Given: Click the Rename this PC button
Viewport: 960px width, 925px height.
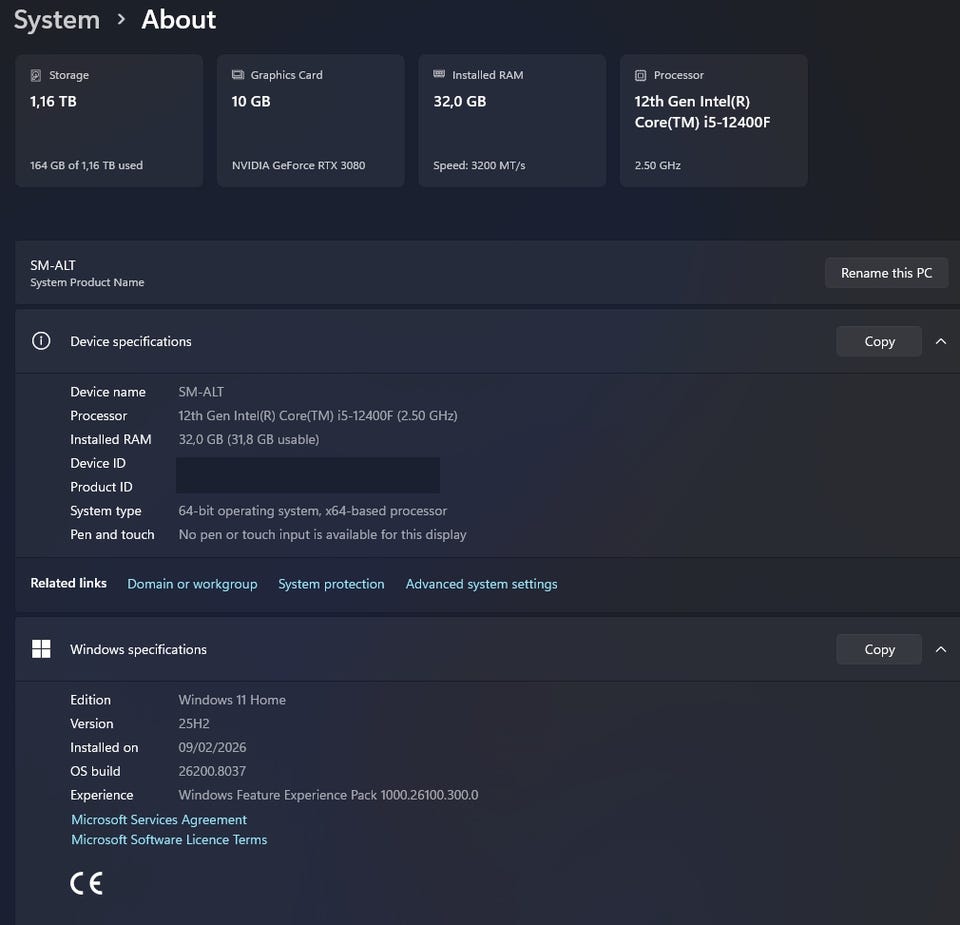Looking at the screenshot, I should tap(886, 273).
